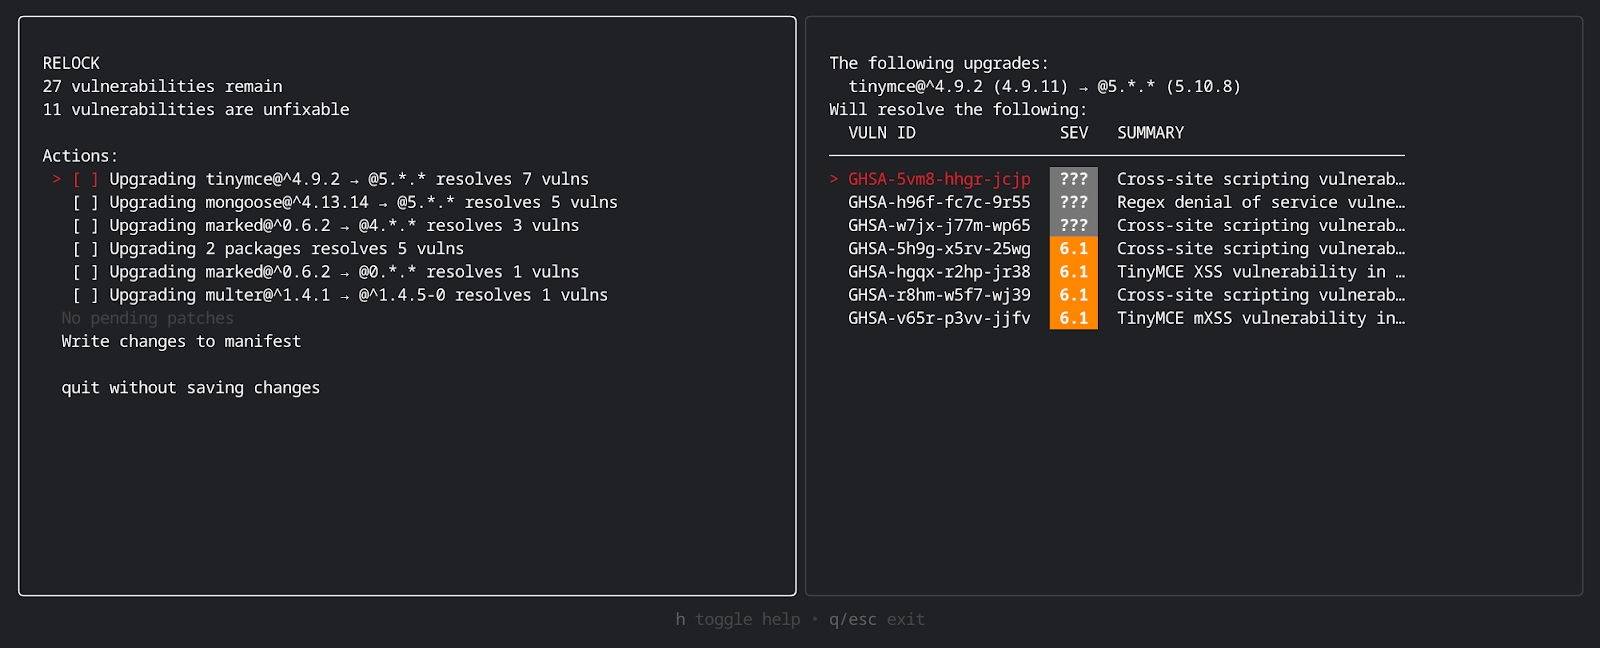Select 'Upgrading multer@^1.4.1' row text
The height and width of the screenshot is (648, 1600).
point(358,295)
